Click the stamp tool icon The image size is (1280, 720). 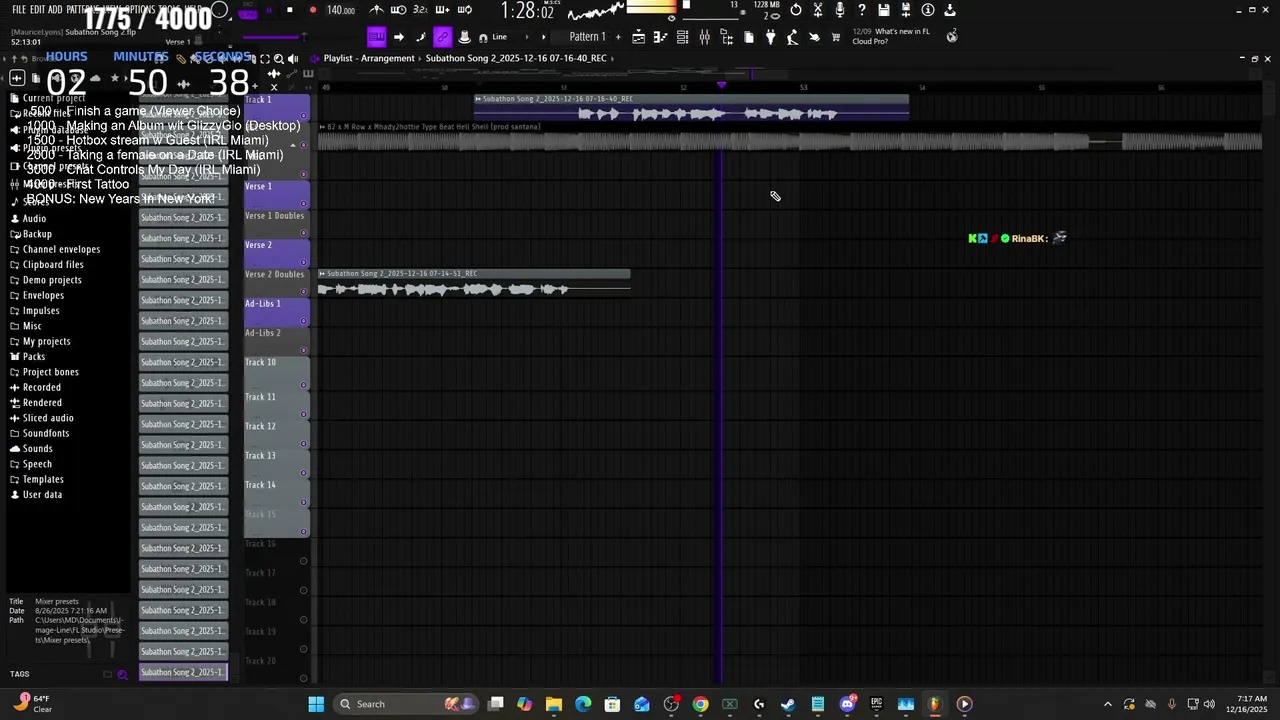pyautogui.click(x=465, y=37)
